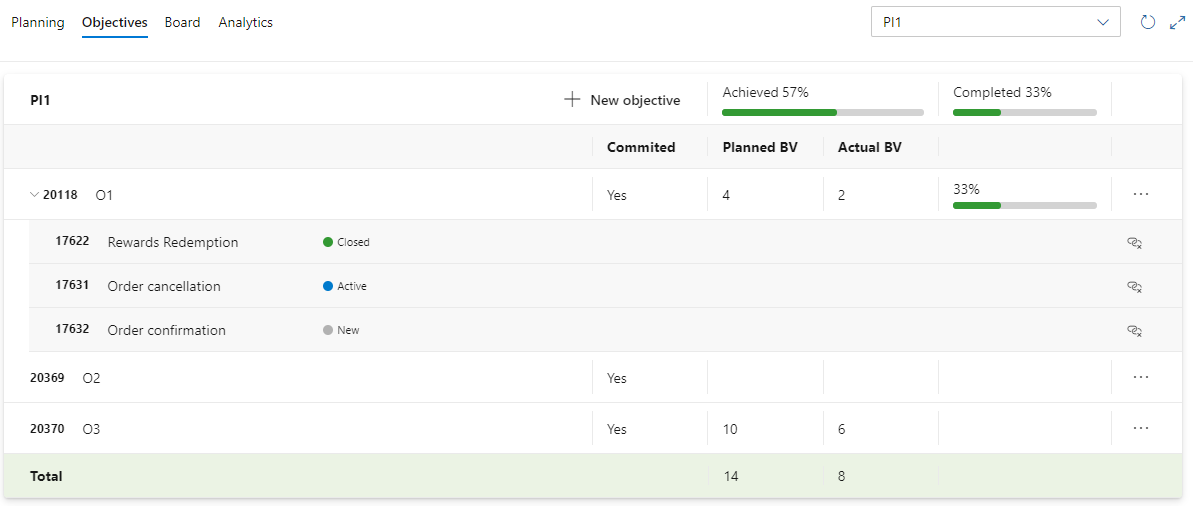Unlink the Order cancellation work item

tap(1134, 287)
